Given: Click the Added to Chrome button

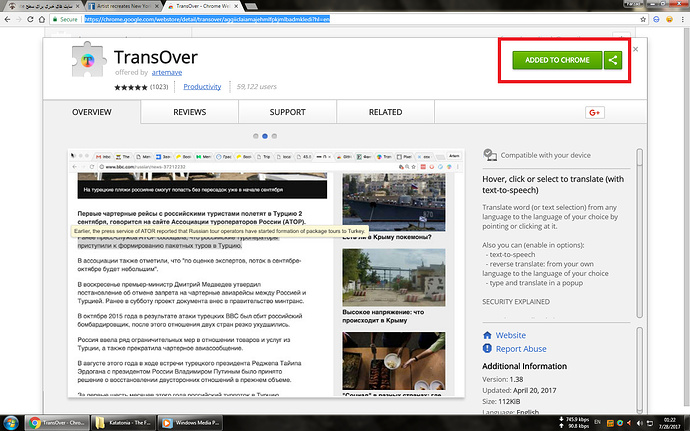Looking at the screenshot, I should click(557, 60).
